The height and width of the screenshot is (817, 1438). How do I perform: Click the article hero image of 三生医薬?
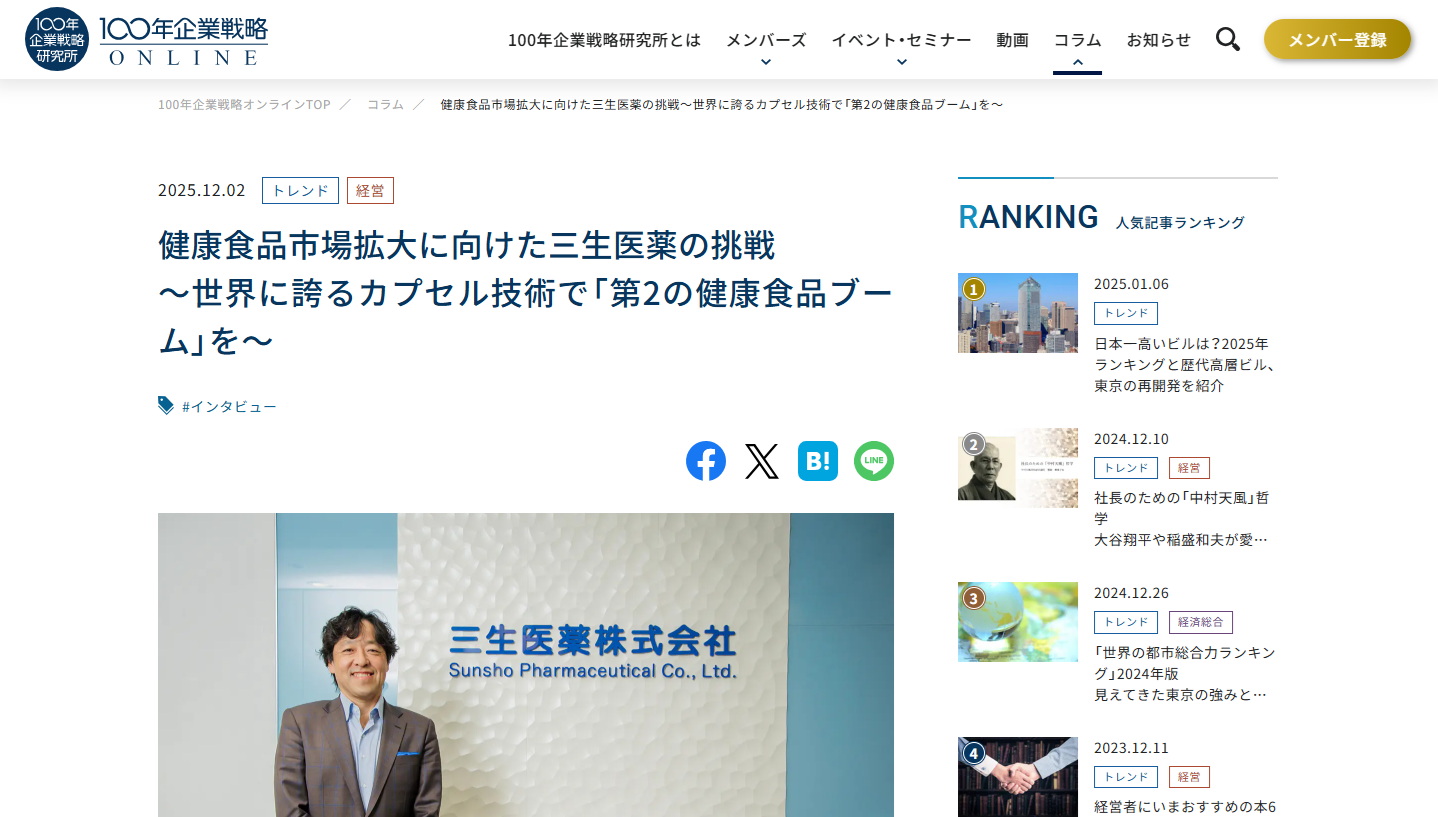tap(526, 665)
